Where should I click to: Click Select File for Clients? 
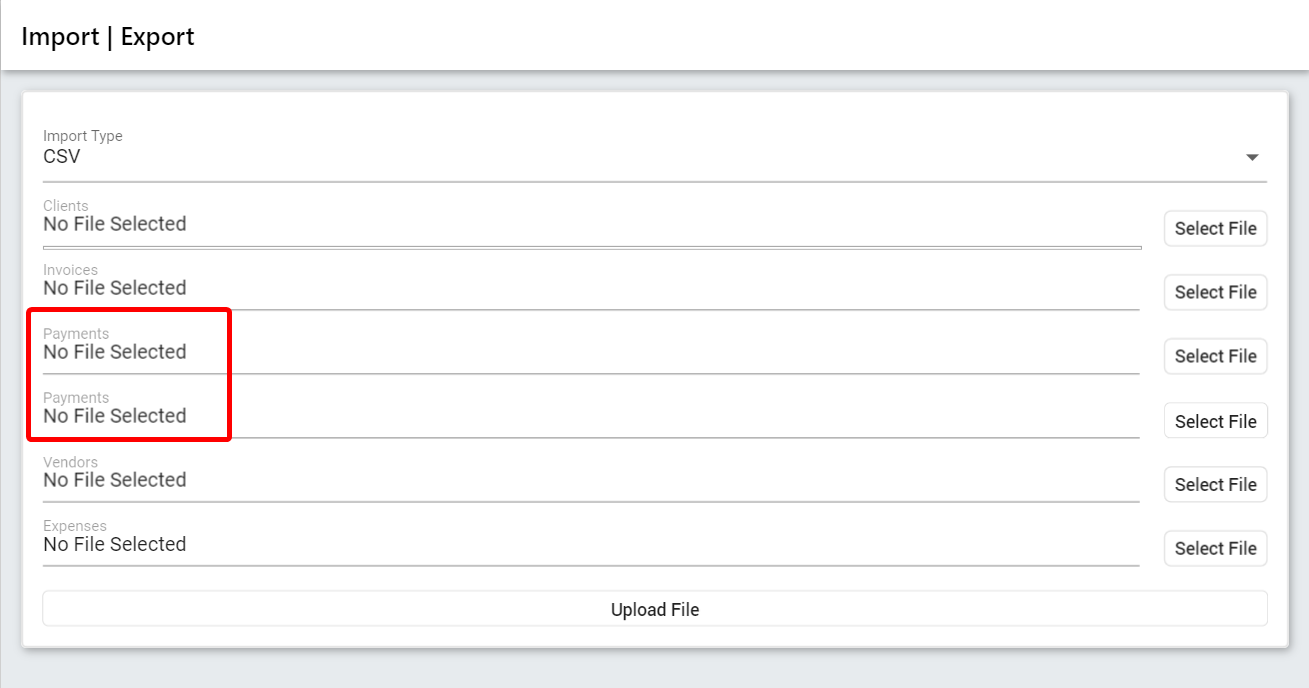pos(1215,228)
